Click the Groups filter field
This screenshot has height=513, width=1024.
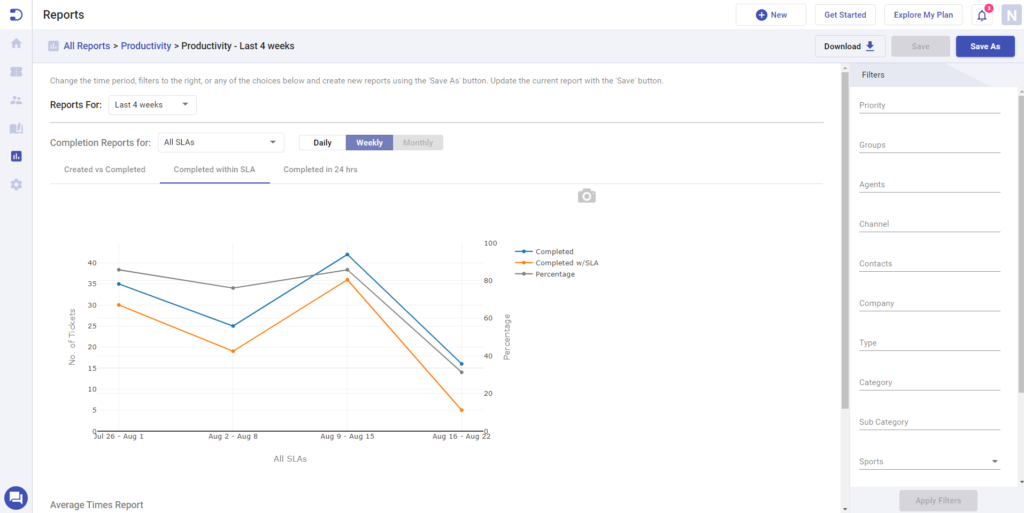(929, 145)
